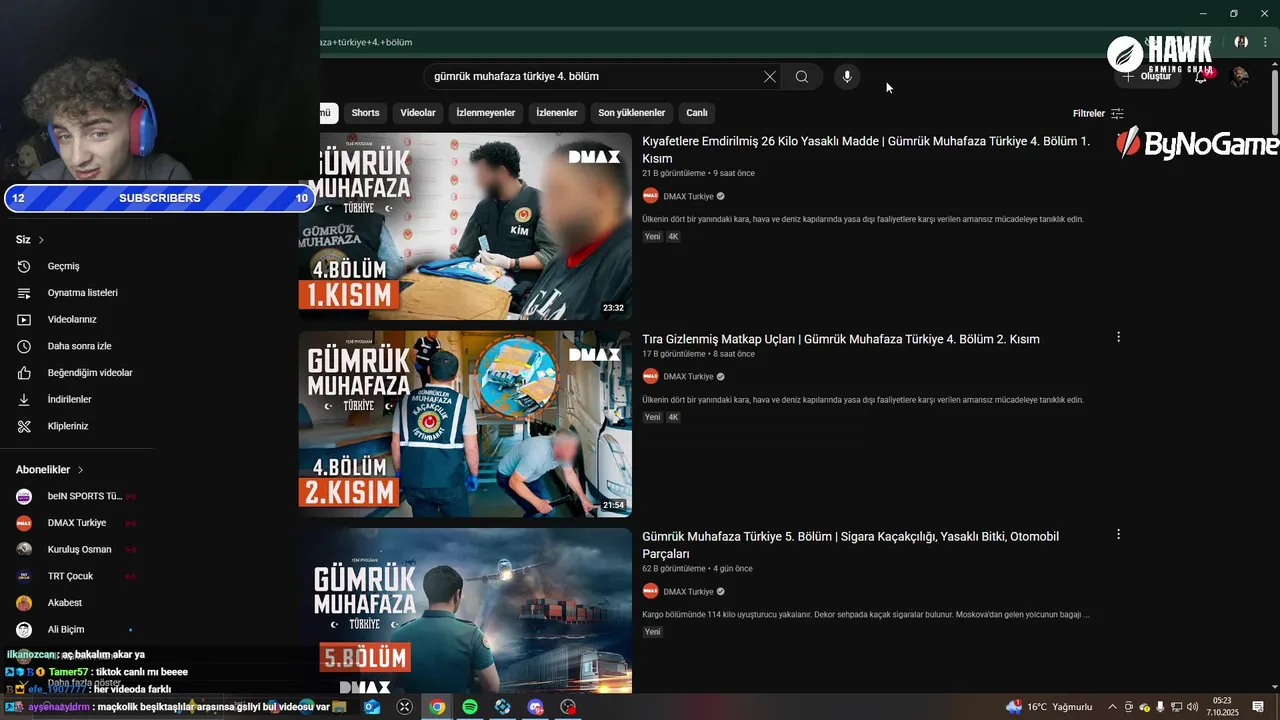Viewport: 1280px width, 720px height.
Task: Click the taskbar volume speaker icon
Action: pos(1194,707)
